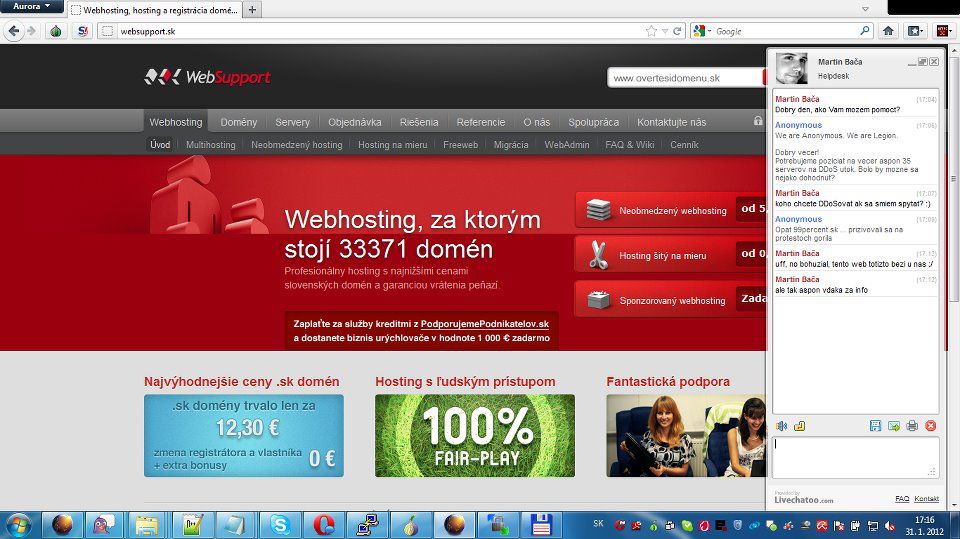
Task: Open Opera from the taskbar
Action: [323, 525]
